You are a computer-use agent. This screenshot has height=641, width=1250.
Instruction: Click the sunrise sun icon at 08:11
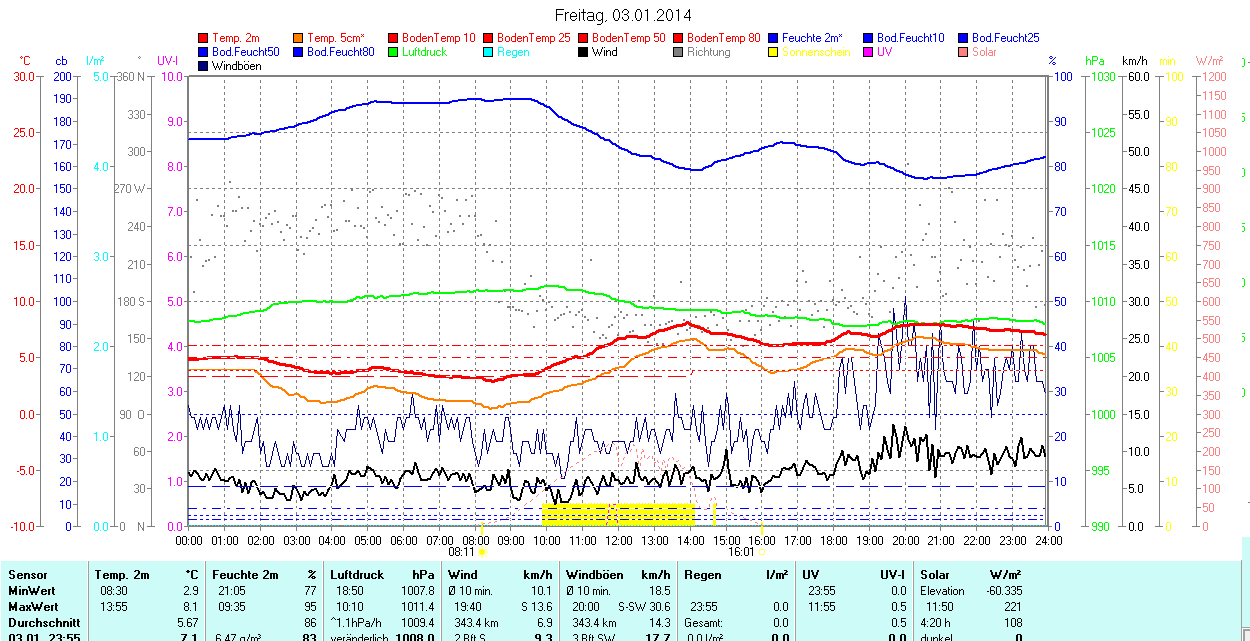(x=482, y=551)
